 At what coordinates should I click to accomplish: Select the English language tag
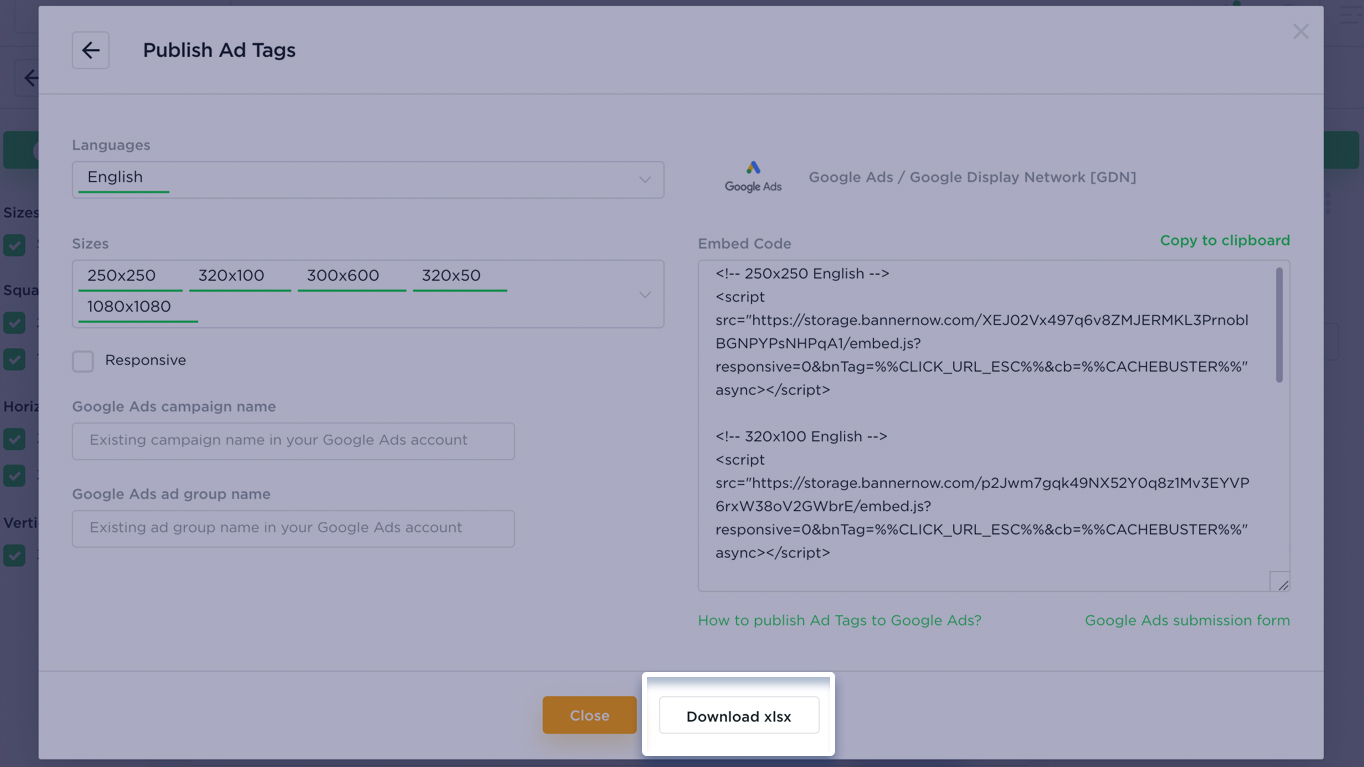(124, 178)
